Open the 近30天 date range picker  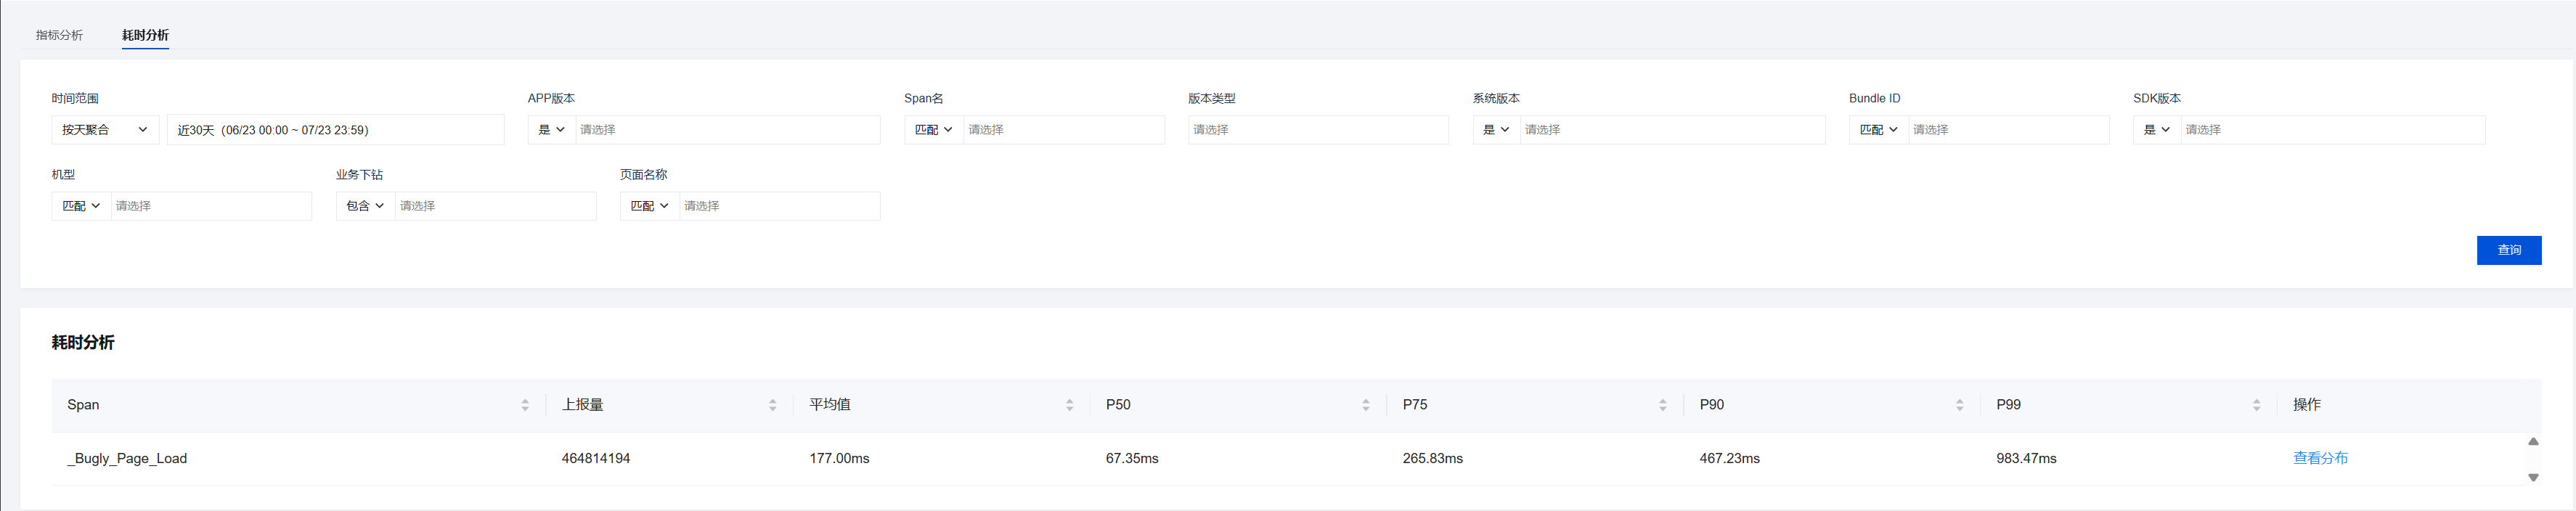point(335,130)
